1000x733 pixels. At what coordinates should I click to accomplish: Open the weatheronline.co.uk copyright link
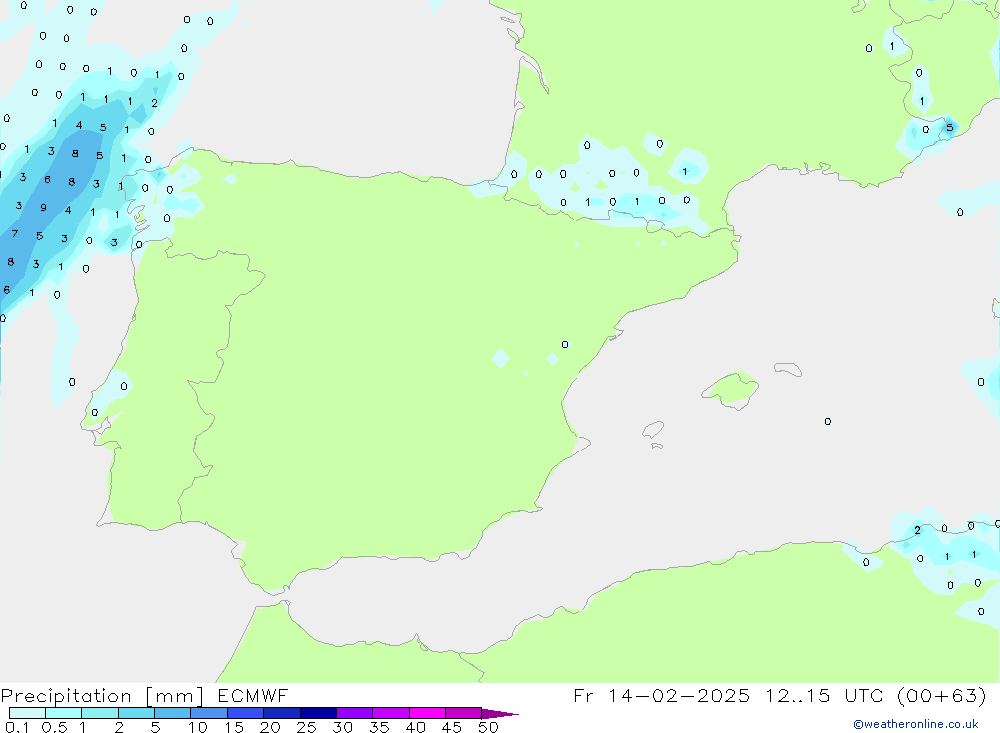(915, 724)
